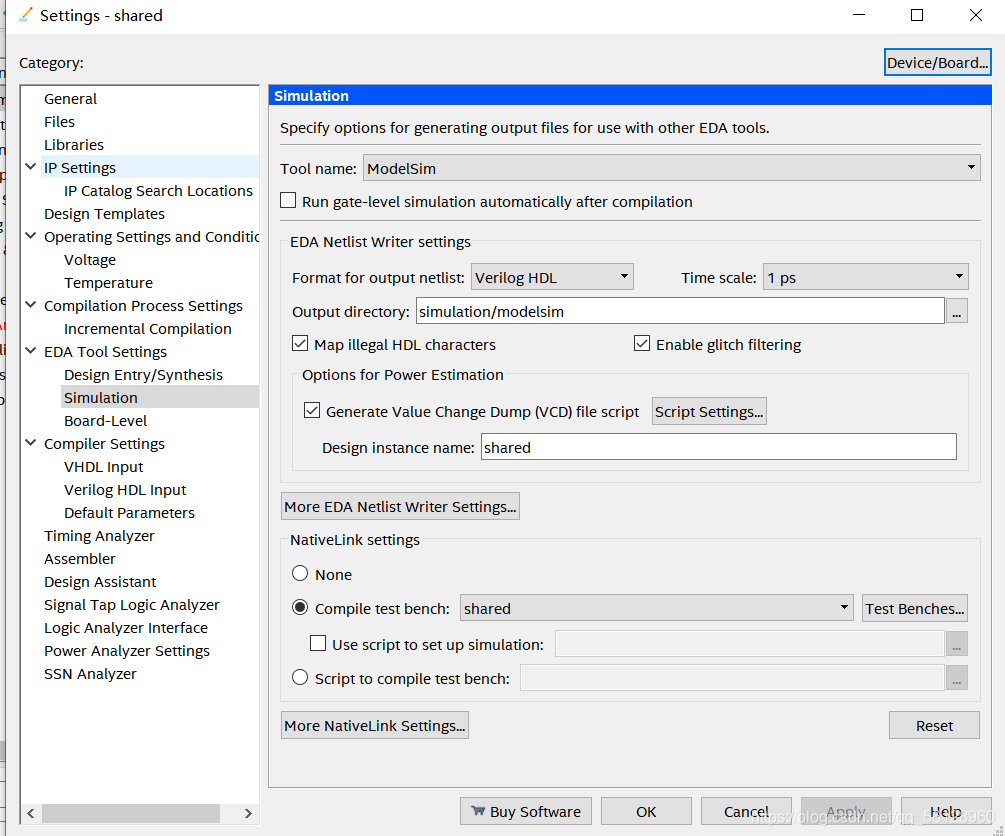Open Script Settings... dialog

(x=709, y=412)
